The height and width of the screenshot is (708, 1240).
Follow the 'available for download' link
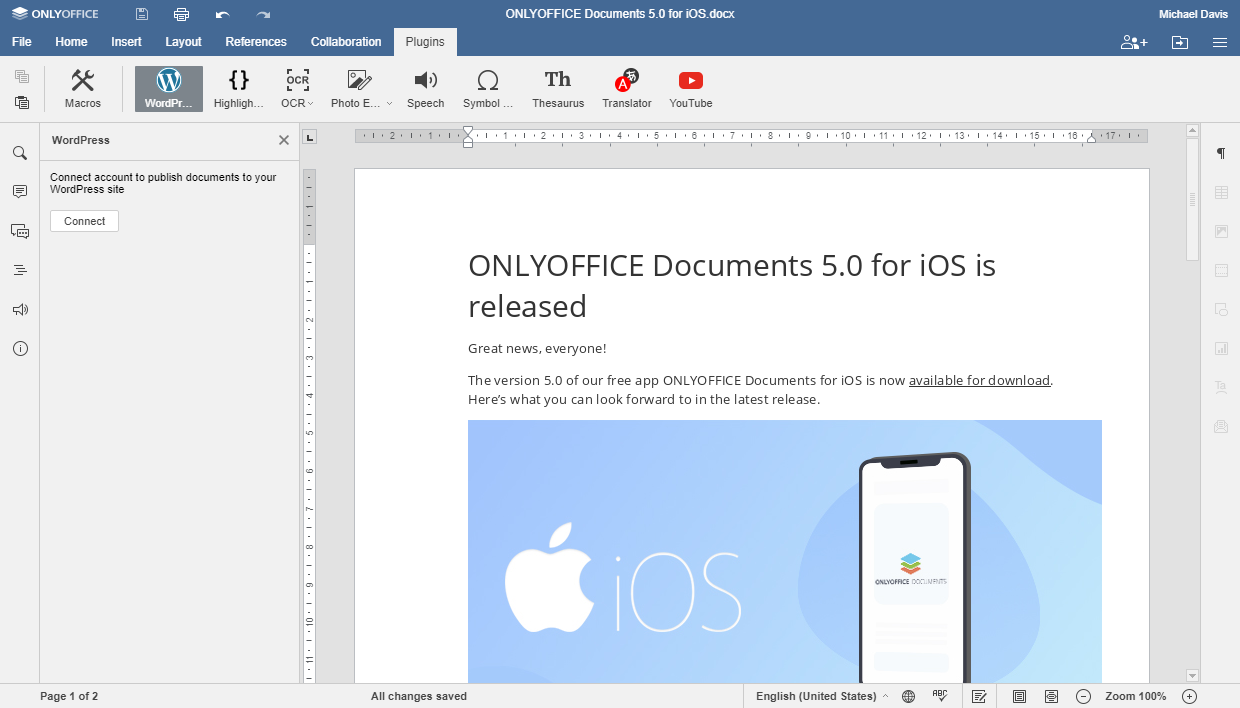tap(979, 380)
